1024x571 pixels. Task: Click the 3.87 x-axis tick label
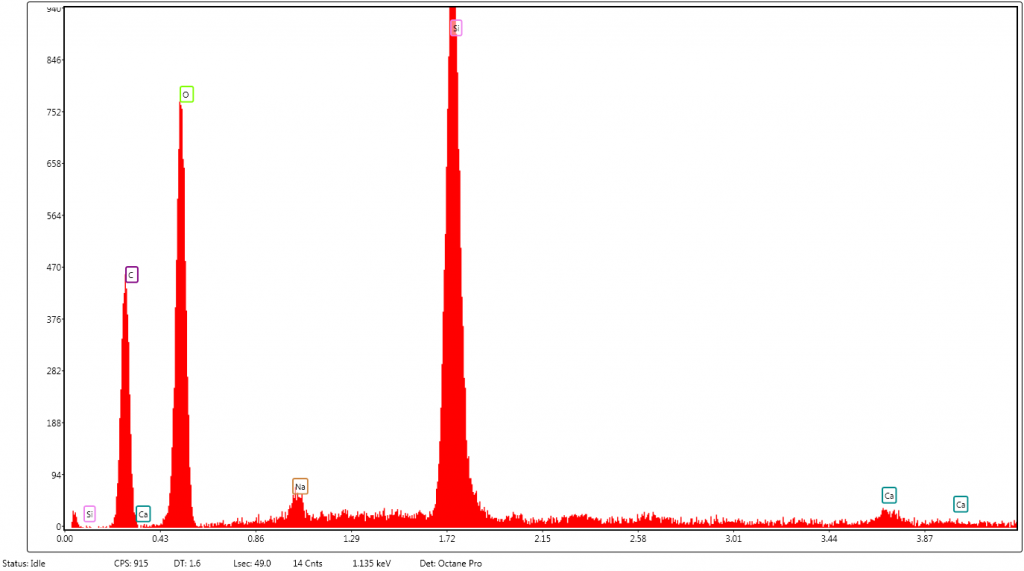[925, 539]
